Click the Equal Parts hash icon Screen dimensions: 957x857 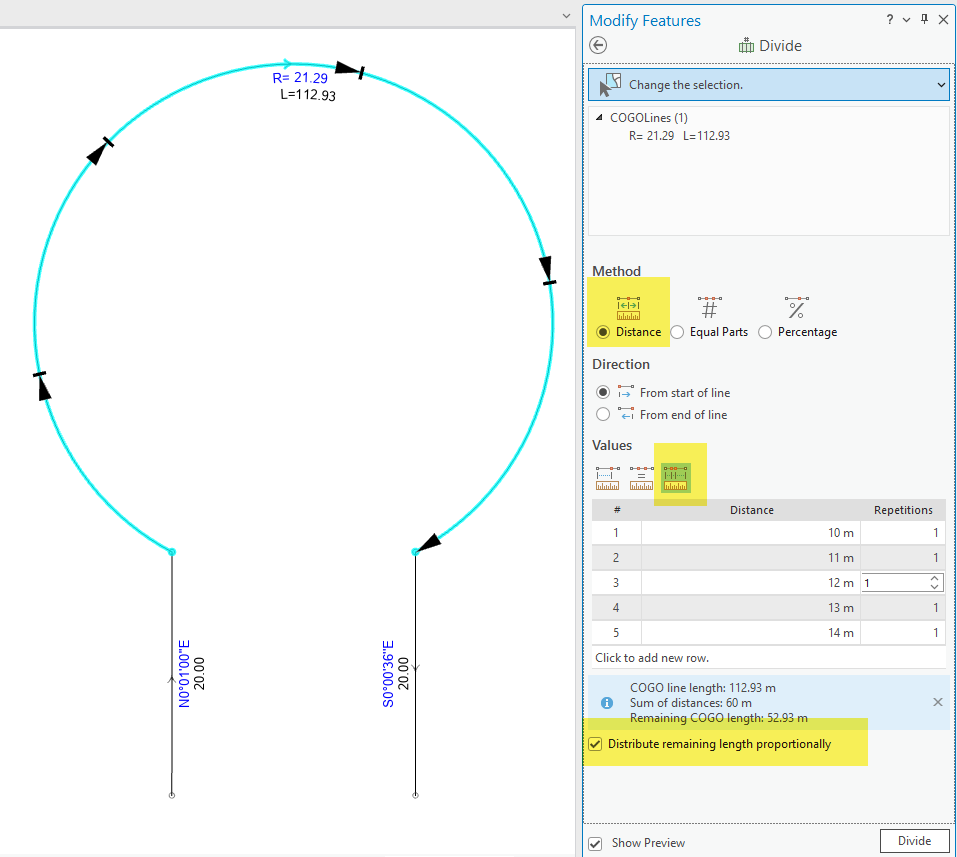(709, 308)
